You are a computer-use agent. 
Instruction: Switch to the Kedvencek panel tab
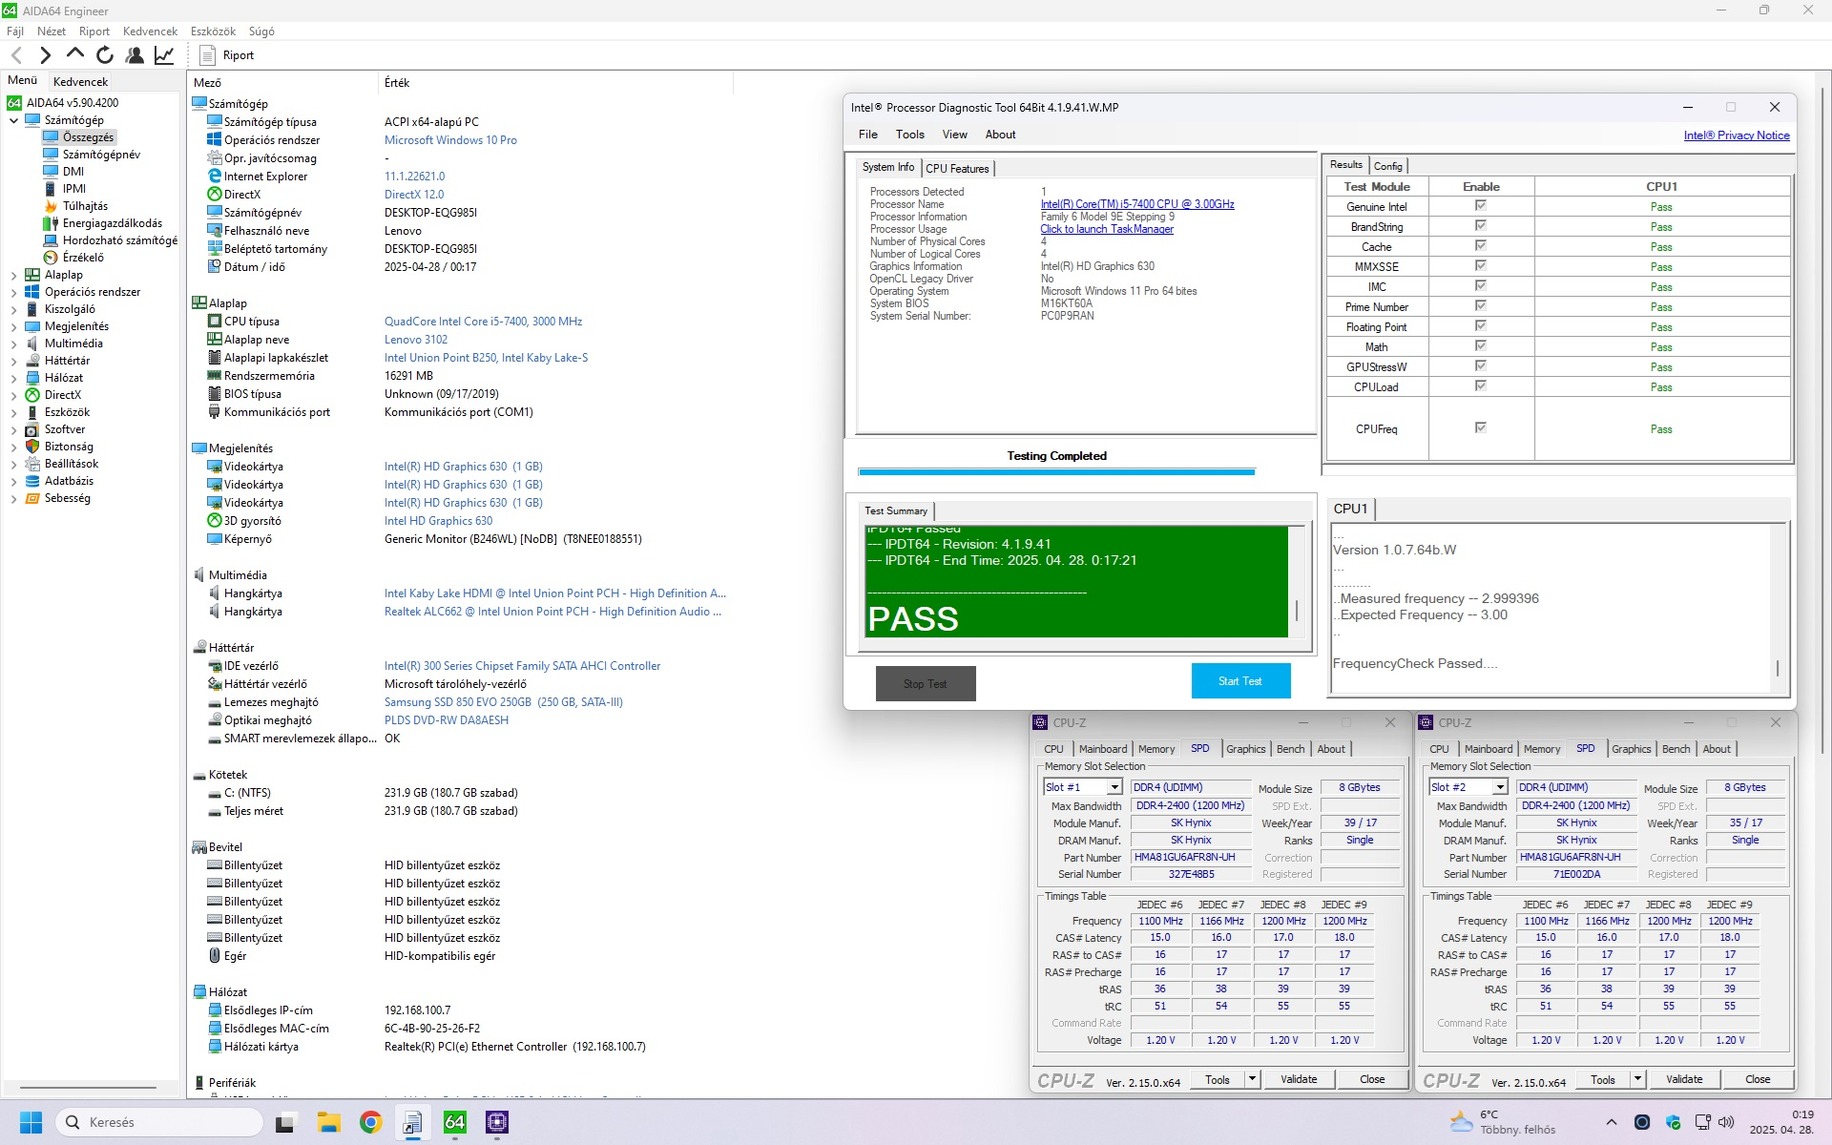click(80, 82)
